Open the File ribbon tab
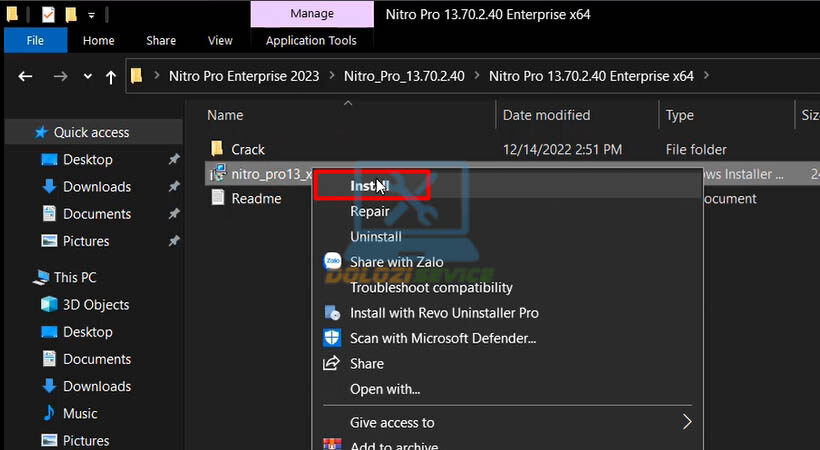Screen dimensions: 820x450 (x=35, y=41)
